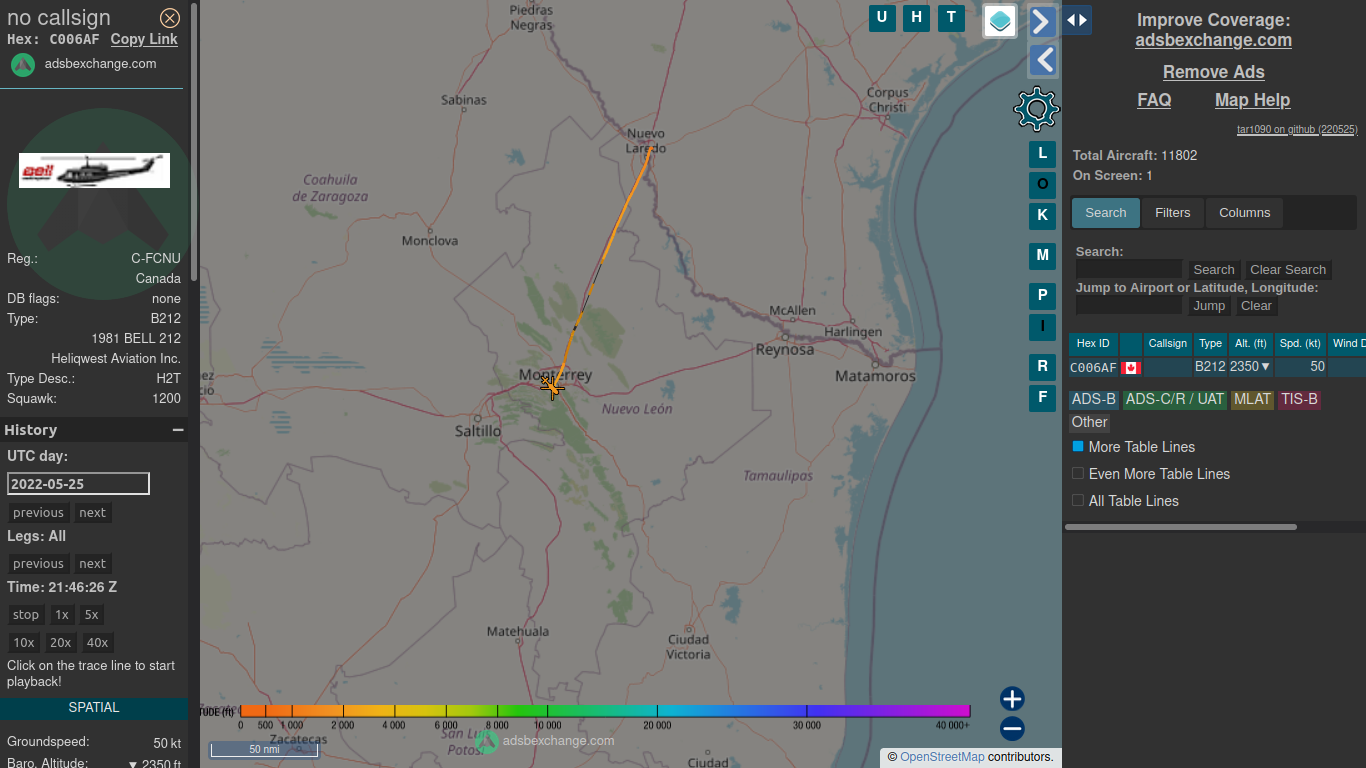This screenshot has height=768, width=1366.
Task: Click the U map toggle button
Action: pyautogui.click(x=882, y=17)
